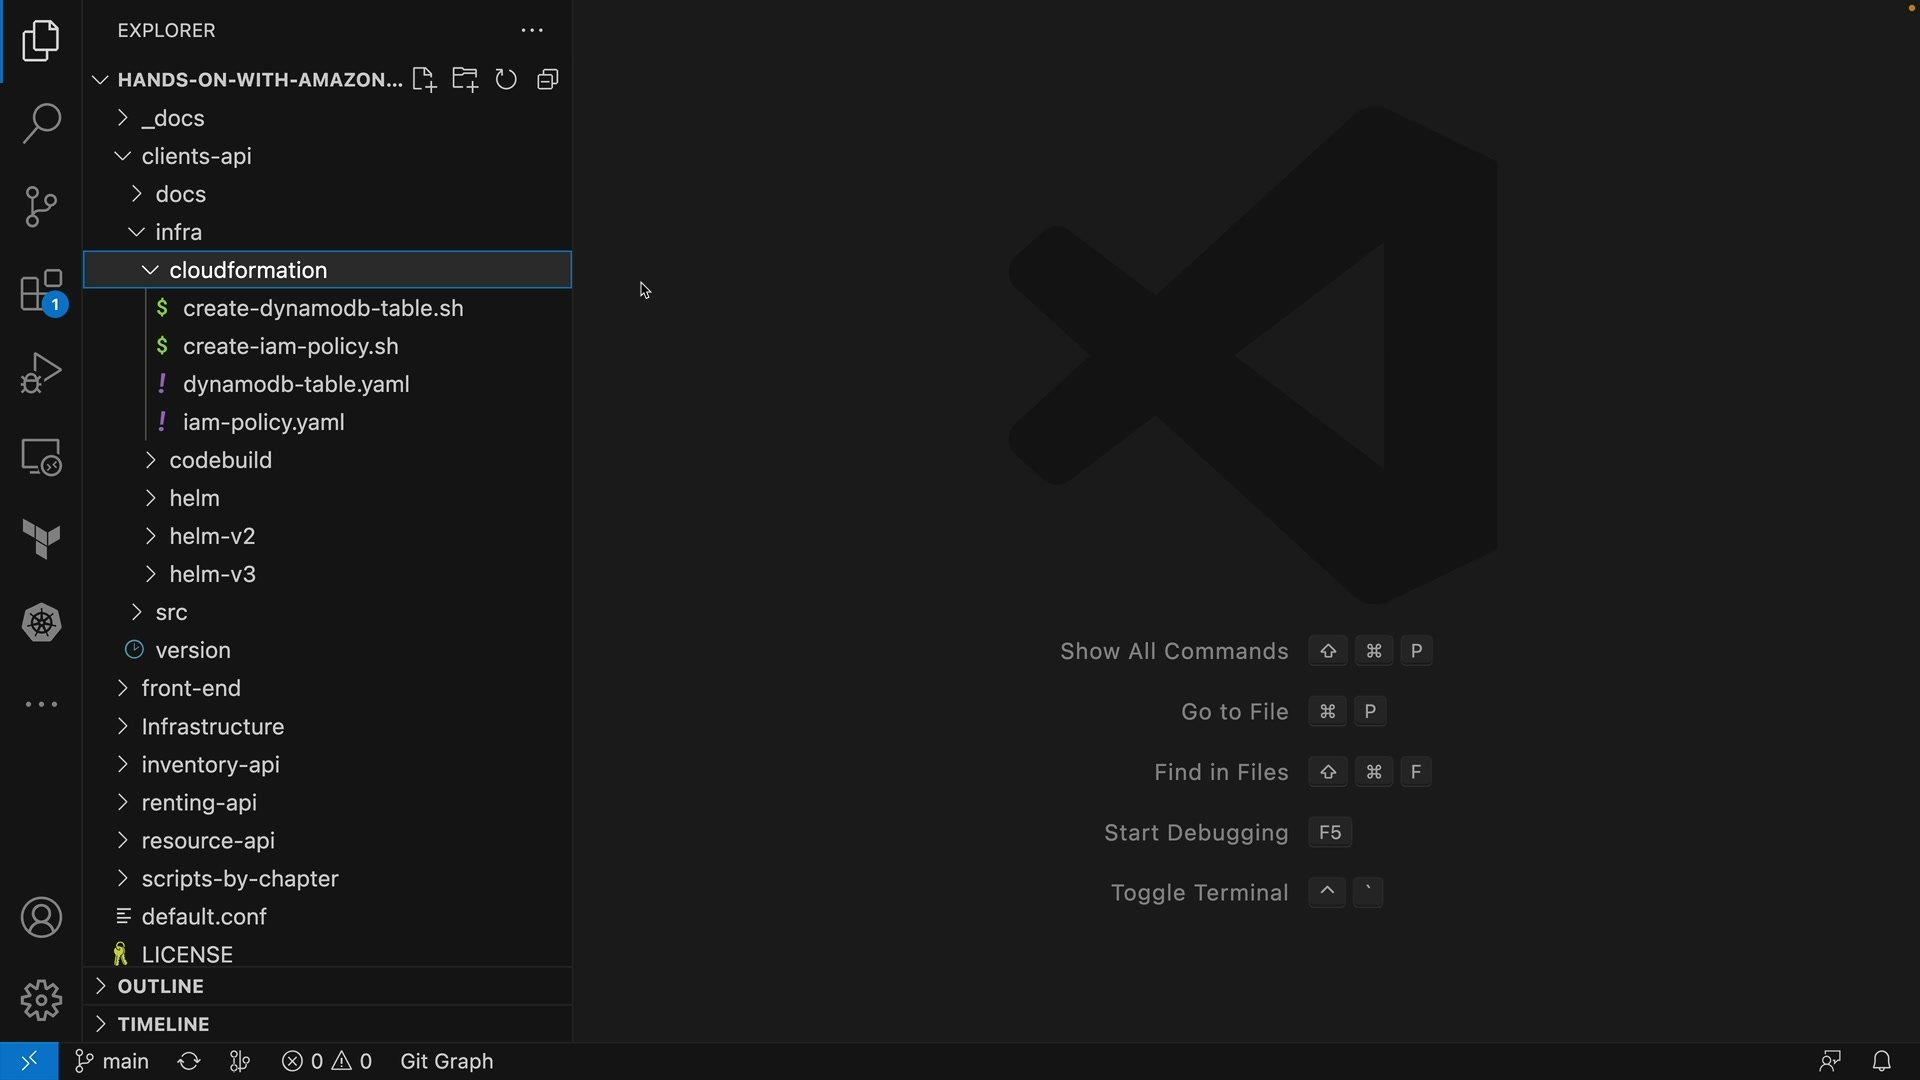Image resolution: width=1920 pixels, height=1080 pixels.
Task: Open the Search view in activity bar
Action: click(x=41, y=124)
